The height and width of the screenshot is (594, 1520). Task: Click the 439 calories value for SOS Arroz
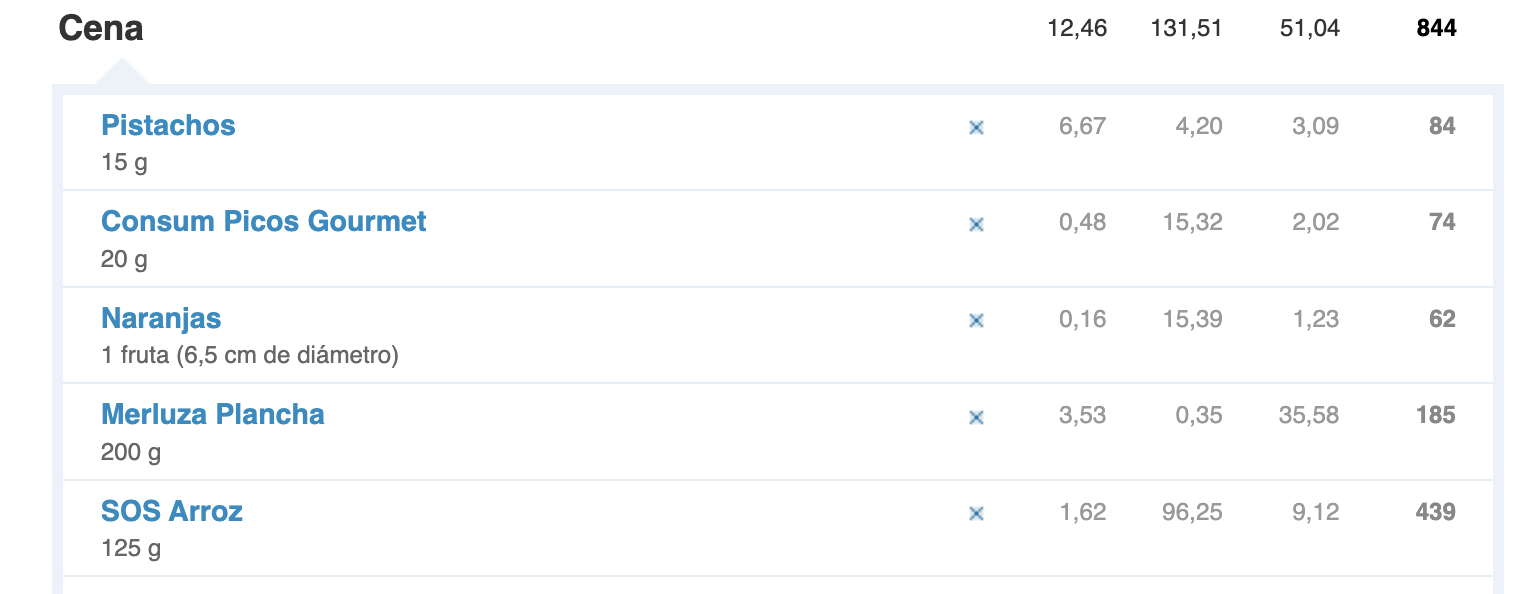[x=1435, y=512]
